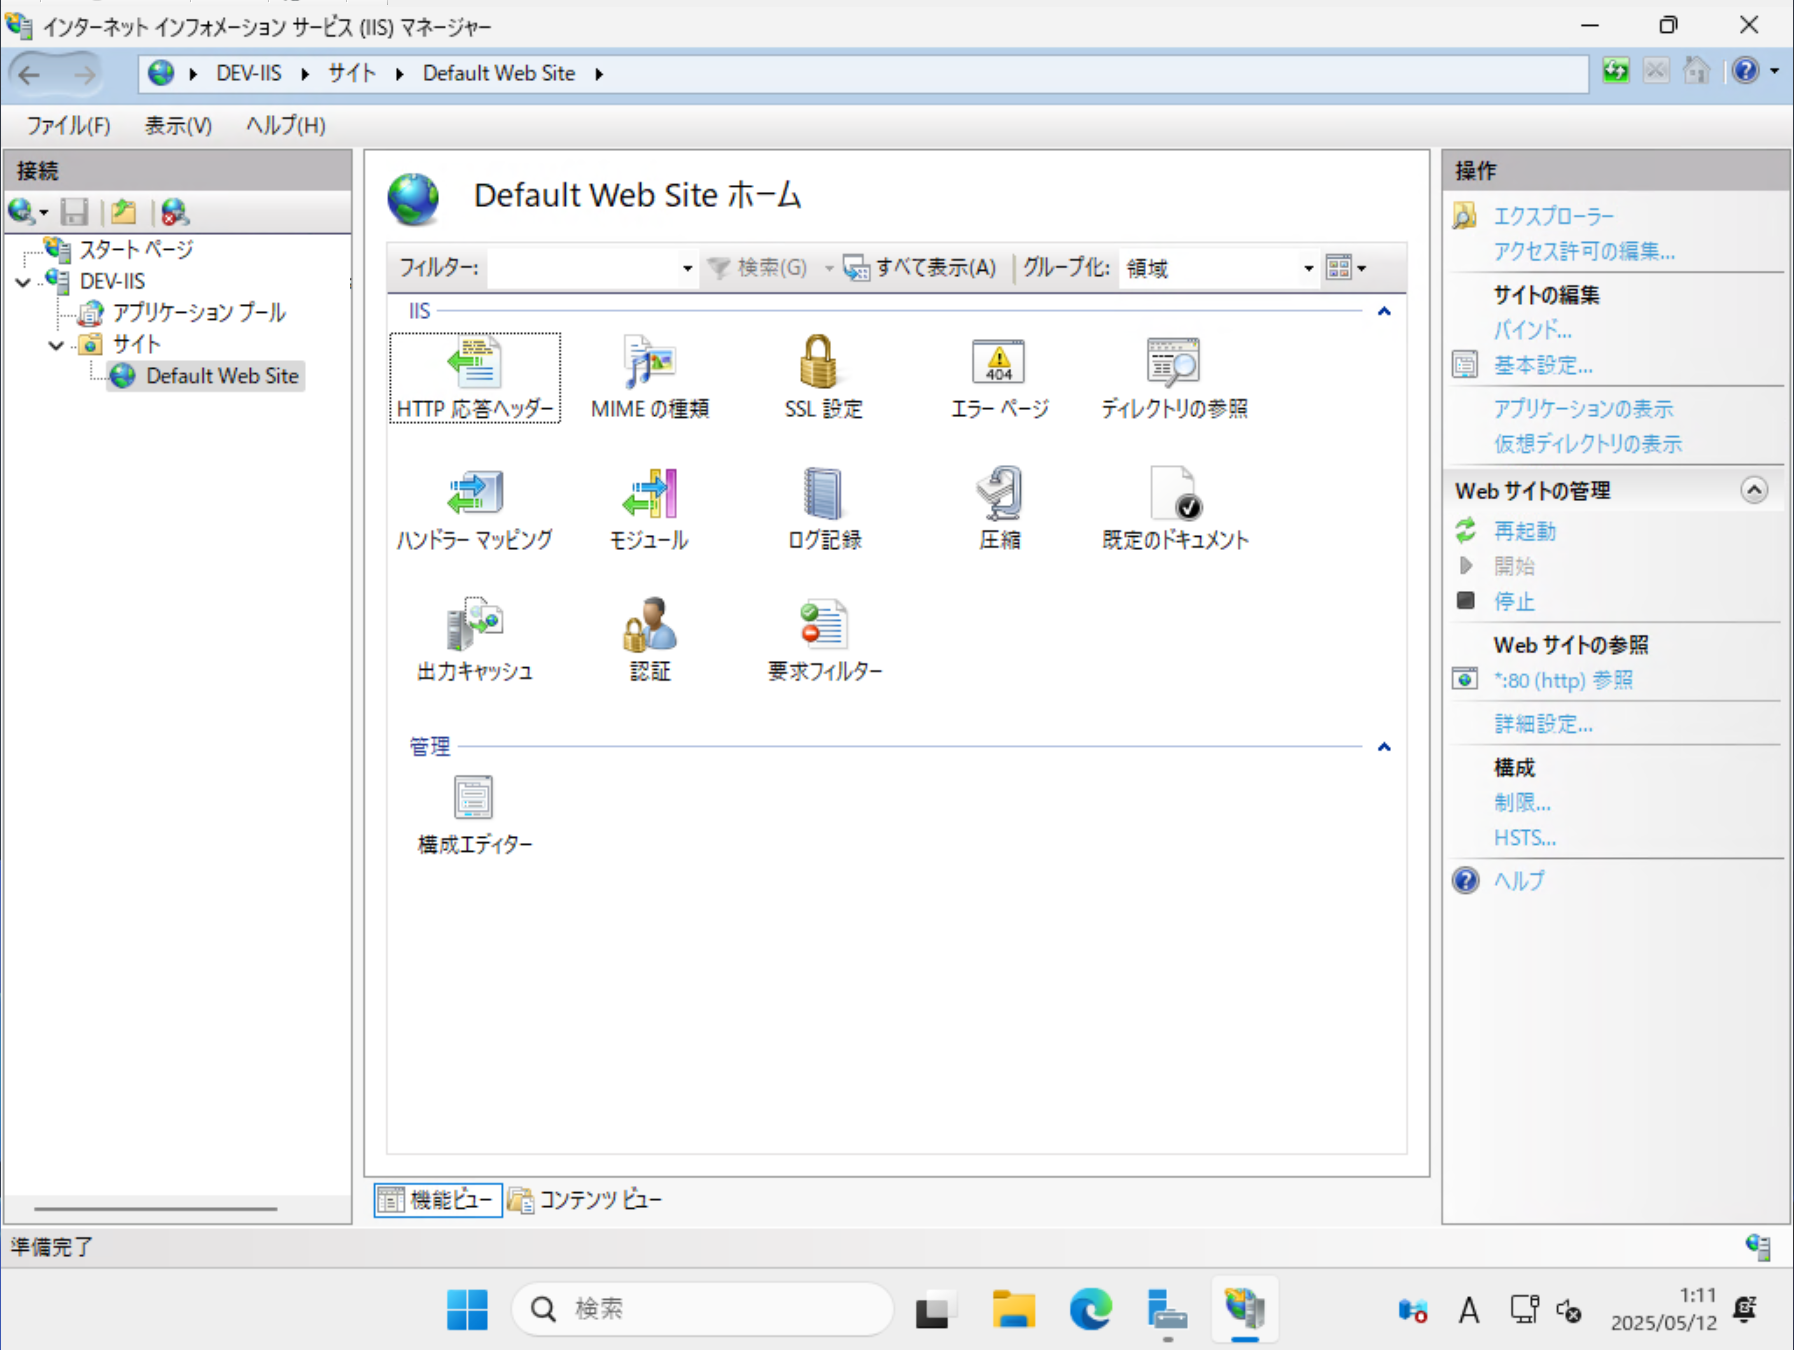
Task: Open 要求フィルター feature
Action: 824,641
